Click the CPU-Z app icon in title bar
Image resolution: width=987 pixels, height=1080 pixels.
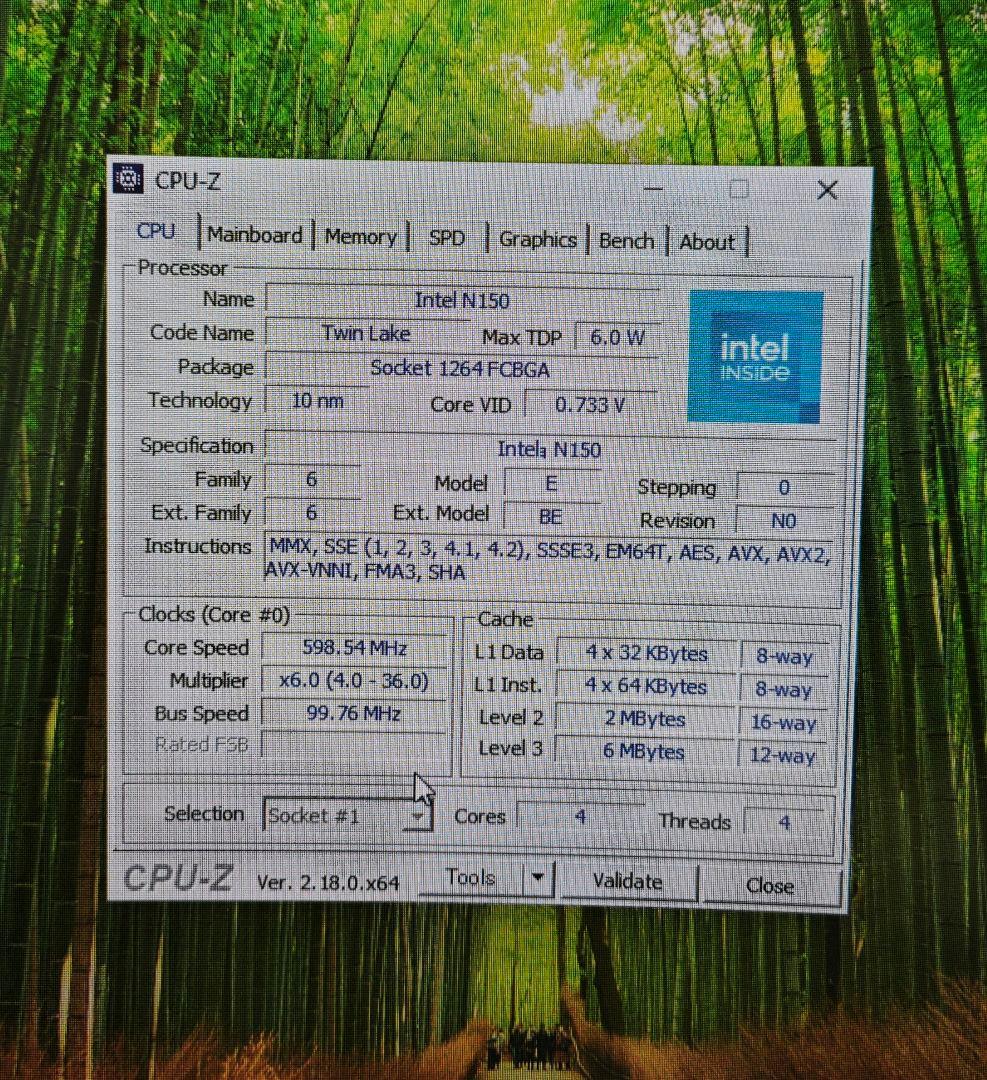tap(127, 179)
